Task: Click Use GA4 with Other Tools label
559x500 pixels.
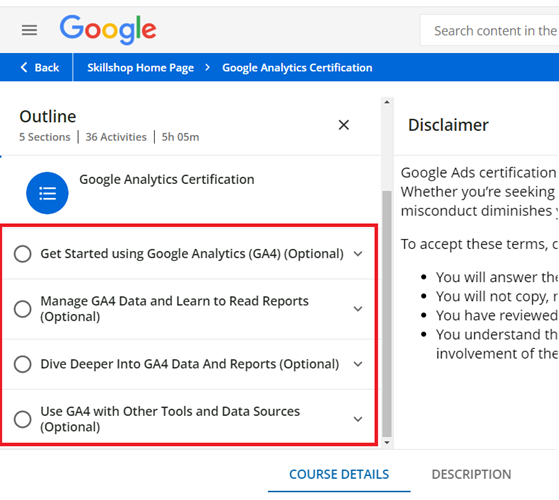Action: click(170, 419)
